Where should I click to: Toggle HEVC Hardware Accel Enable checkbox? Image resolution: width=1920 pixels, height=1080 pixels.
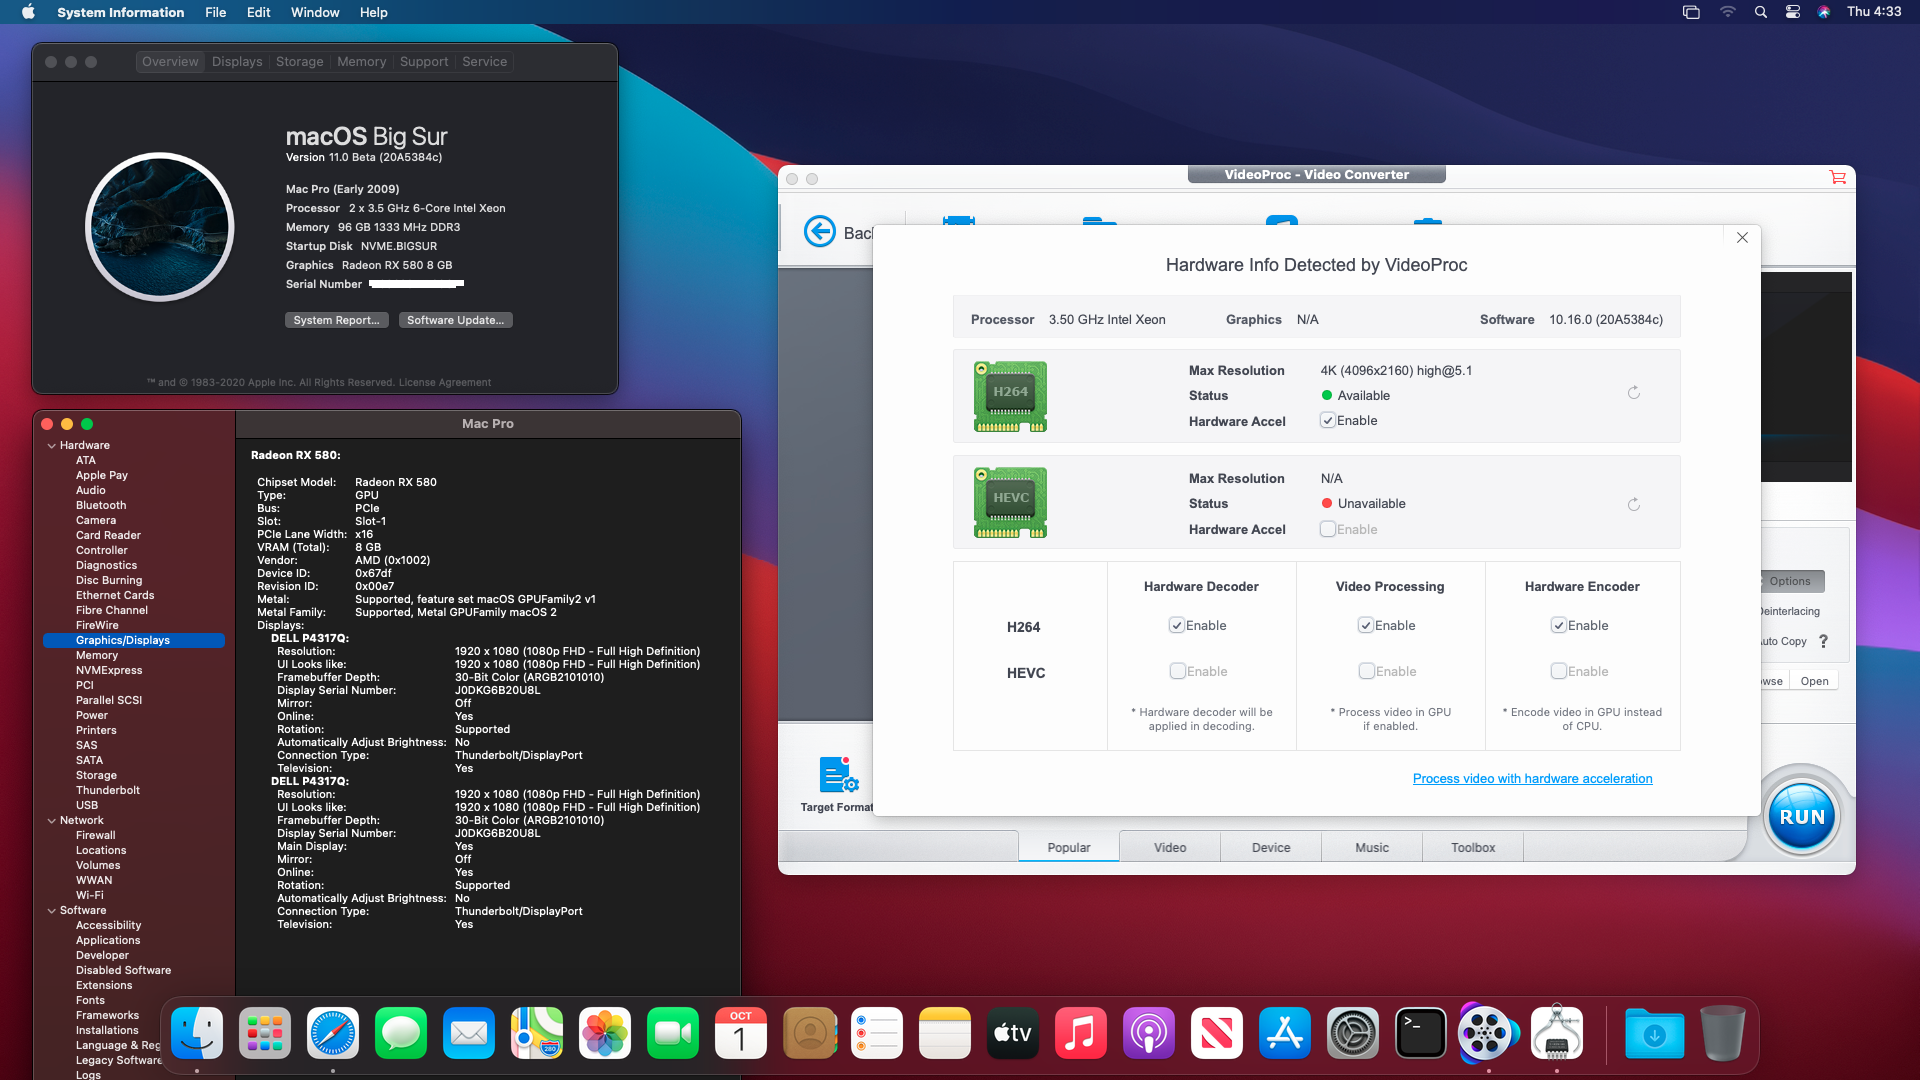[1328, 529]
